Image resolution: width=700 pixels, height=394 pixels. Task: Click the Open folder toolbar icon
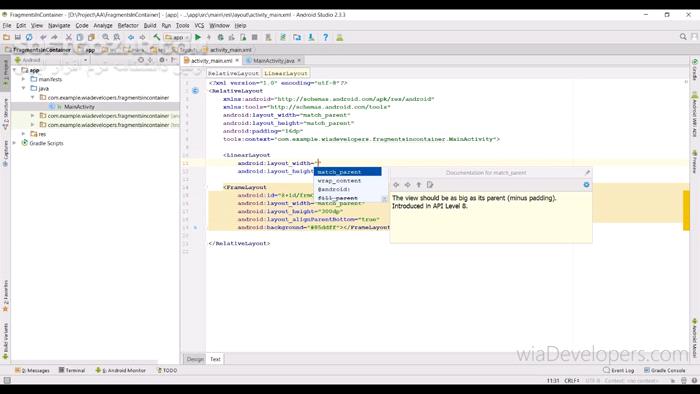[x=6, y=37]
